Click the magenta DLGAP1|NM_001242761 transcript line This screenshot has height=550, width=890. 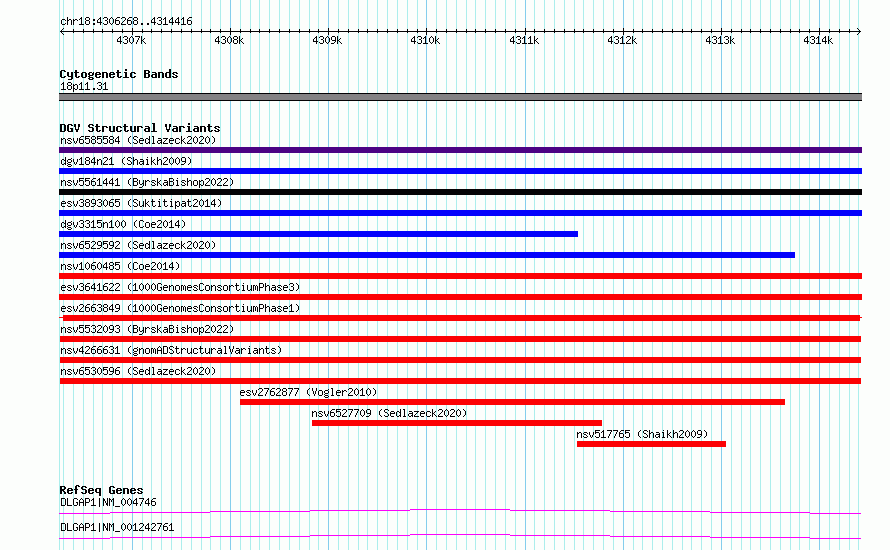[460, 536]
